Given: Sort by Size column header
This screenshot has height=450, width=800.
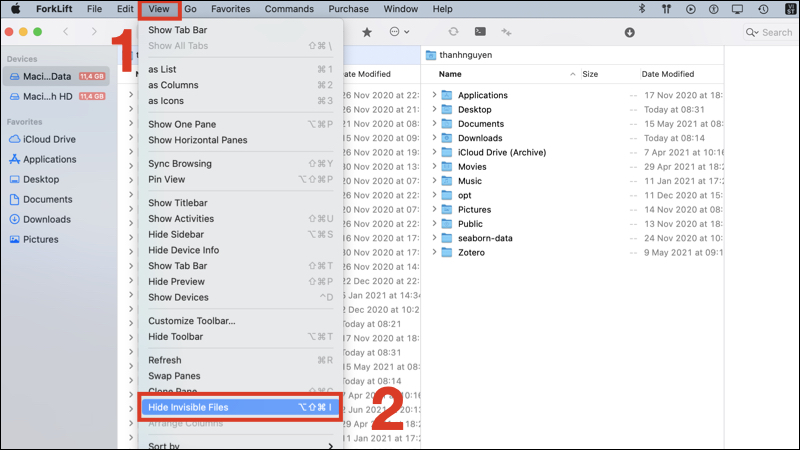Looking at the screenshot, I should click(590, 74).
